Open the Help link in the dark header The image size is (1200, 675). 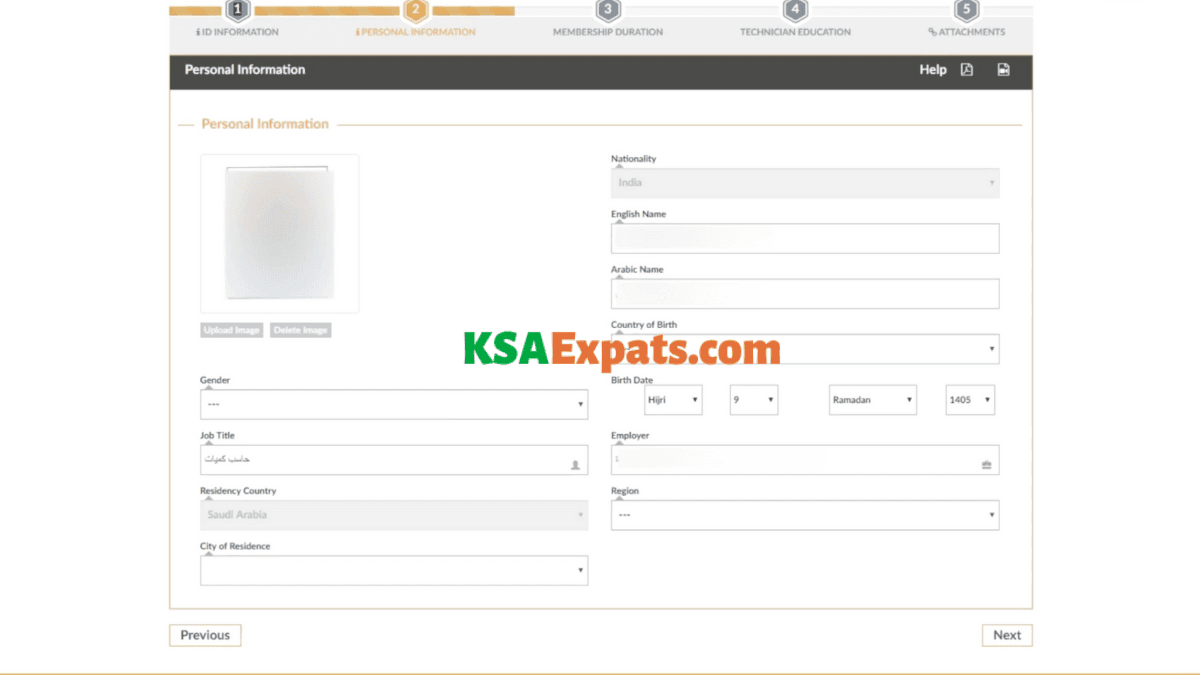(933, 69)
